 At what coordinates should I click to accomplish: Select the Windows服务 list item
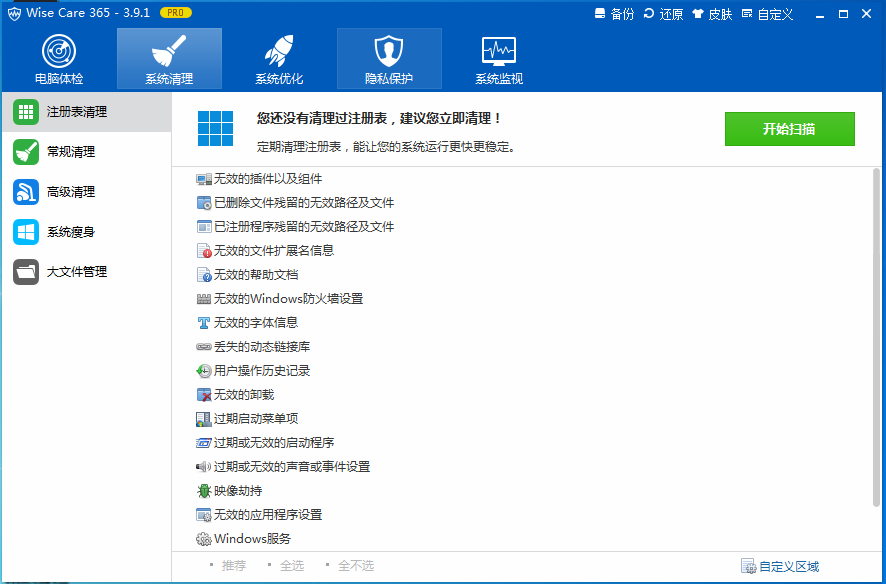pos(251,539)
